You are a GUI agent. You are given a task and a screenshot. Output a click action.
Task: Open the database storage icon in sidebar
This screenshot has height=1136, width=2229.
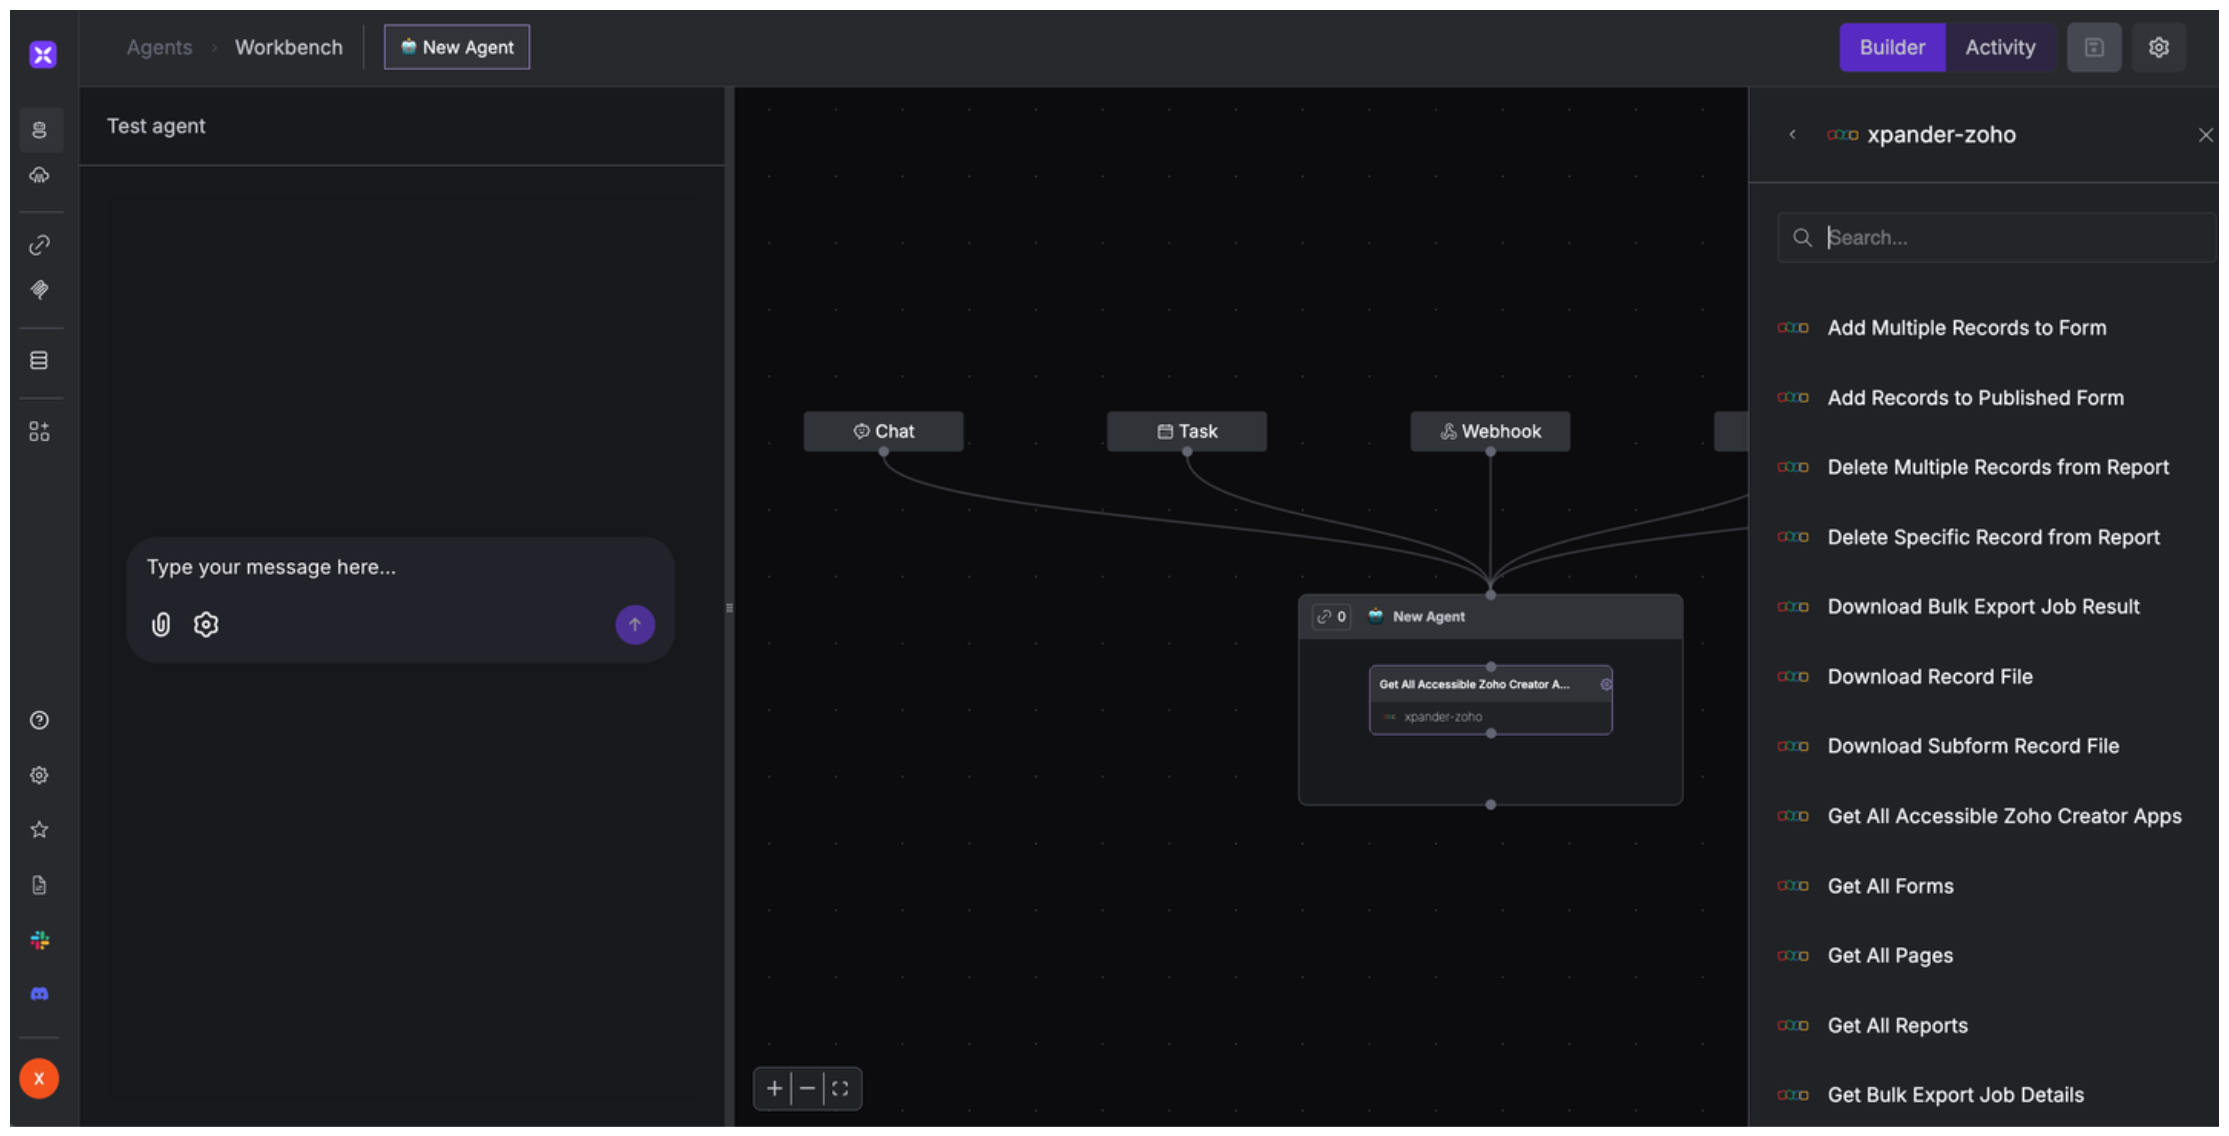click(x=40, y=360)
